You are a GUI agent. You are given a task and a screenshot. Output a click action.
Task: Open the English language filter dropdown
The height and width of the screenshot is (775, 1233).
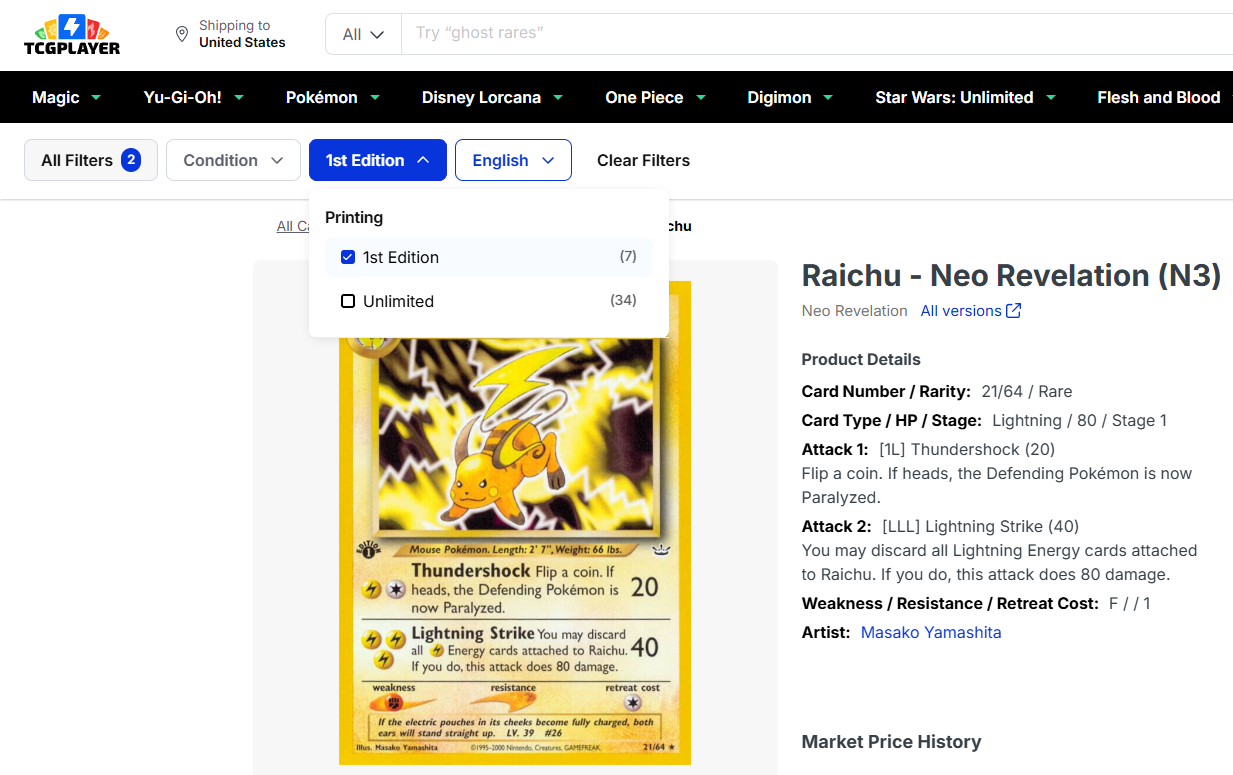(x=513, y=160)
